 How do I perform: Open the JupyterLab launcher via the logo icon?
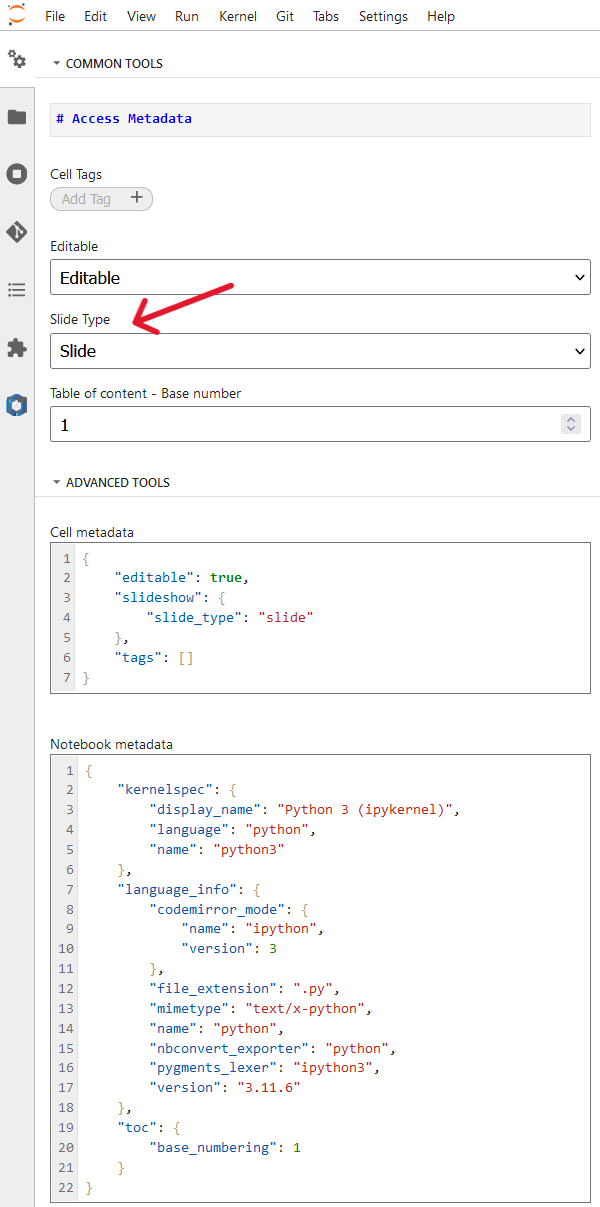click(16, 16)
